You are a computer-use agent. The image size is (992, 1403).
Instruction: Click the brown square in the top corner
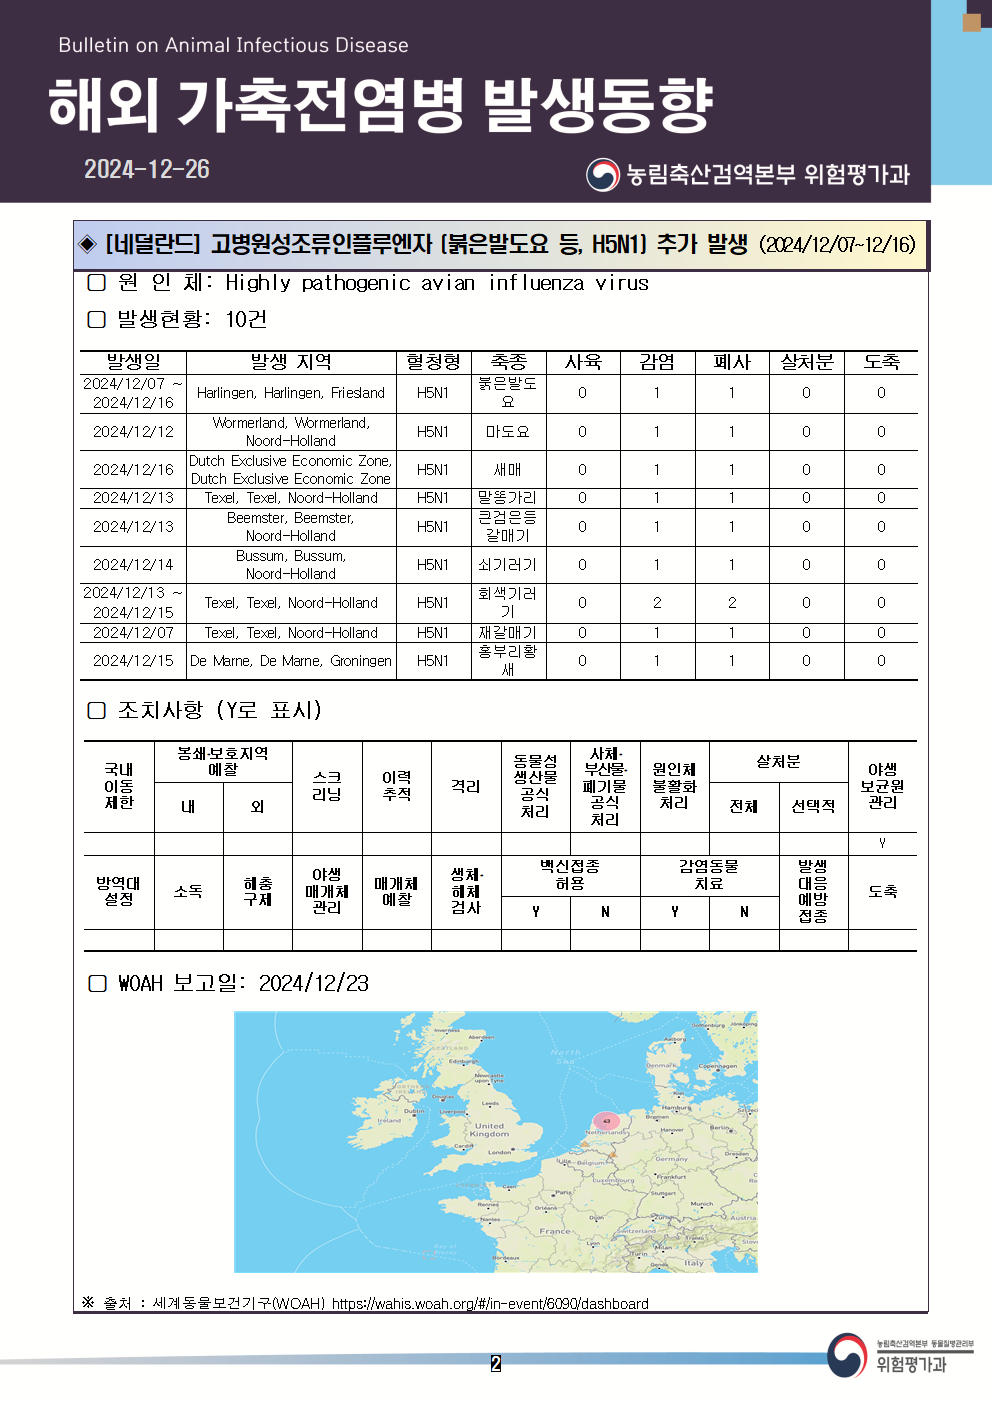click(x=971, y=22)
